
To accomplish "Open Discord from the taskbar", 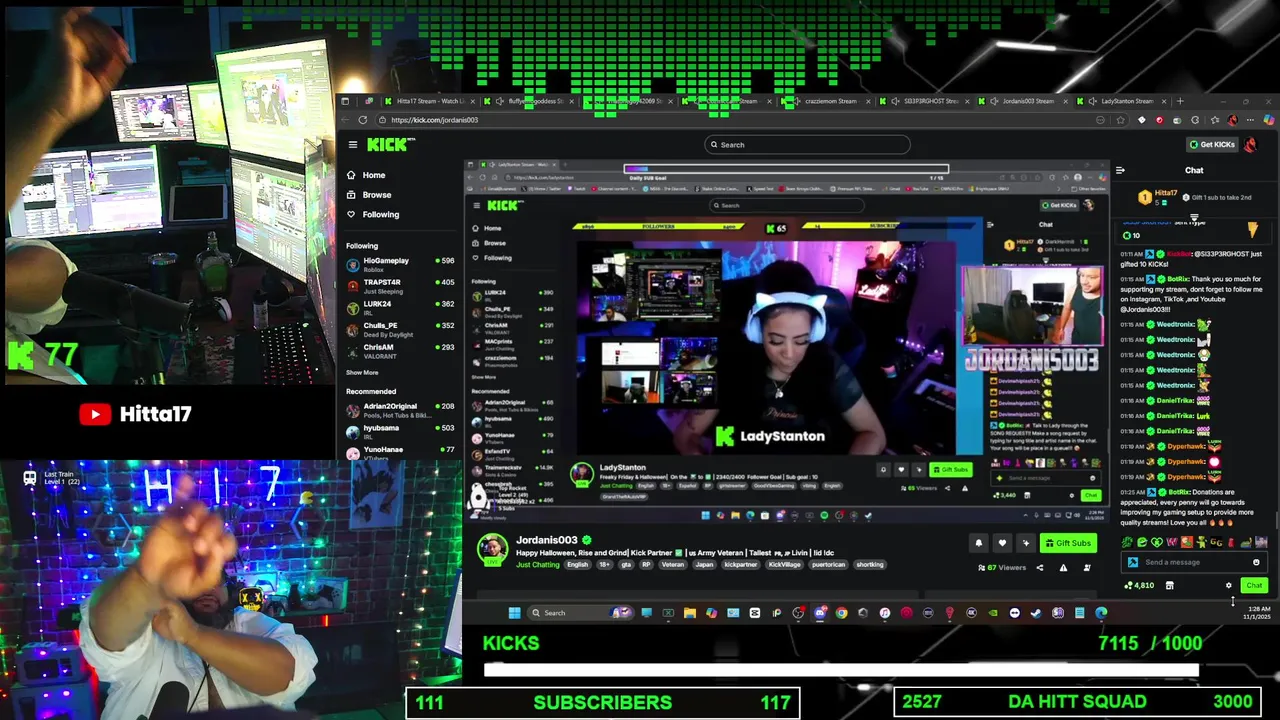I will (819, 613).
